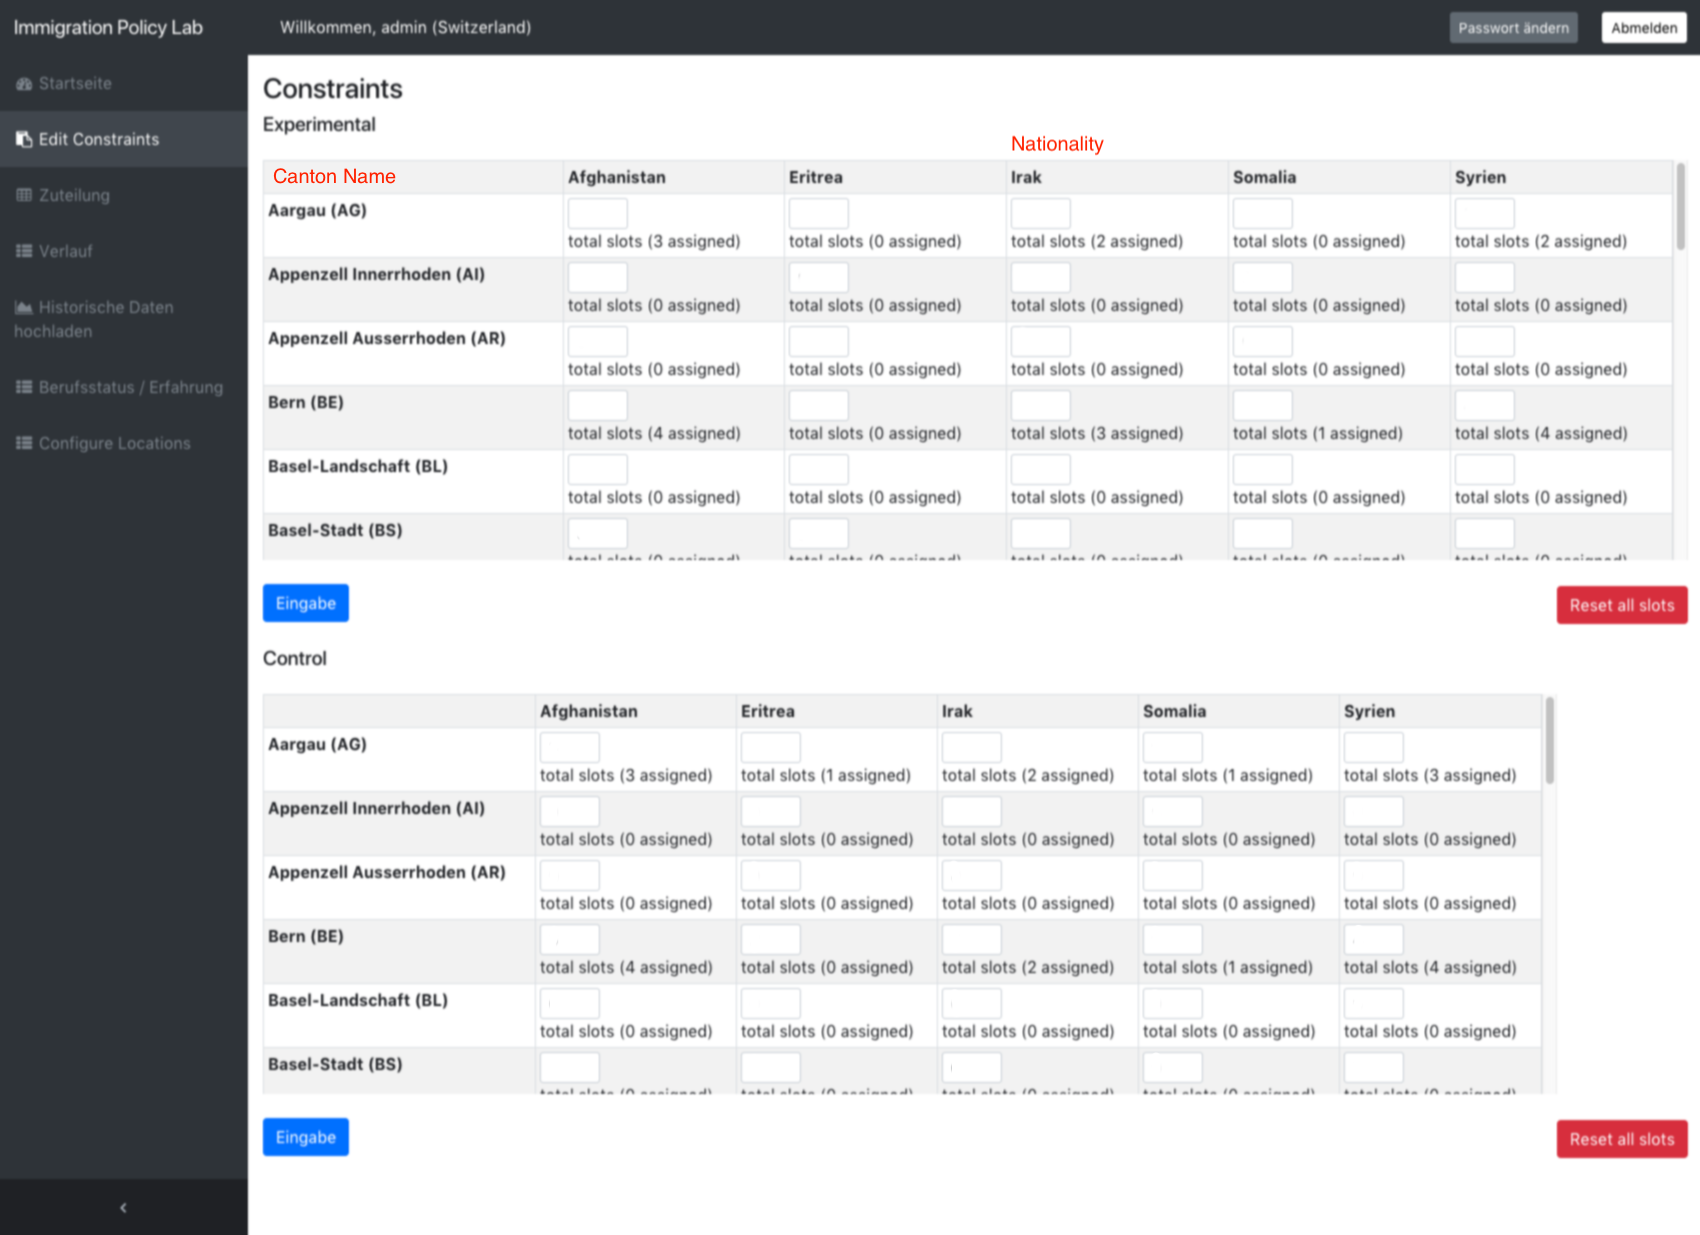Reset all slots in Experimental table
Image resolution: width=1700 pixels, height=1235 pixels.
[x=1621, y=605]
